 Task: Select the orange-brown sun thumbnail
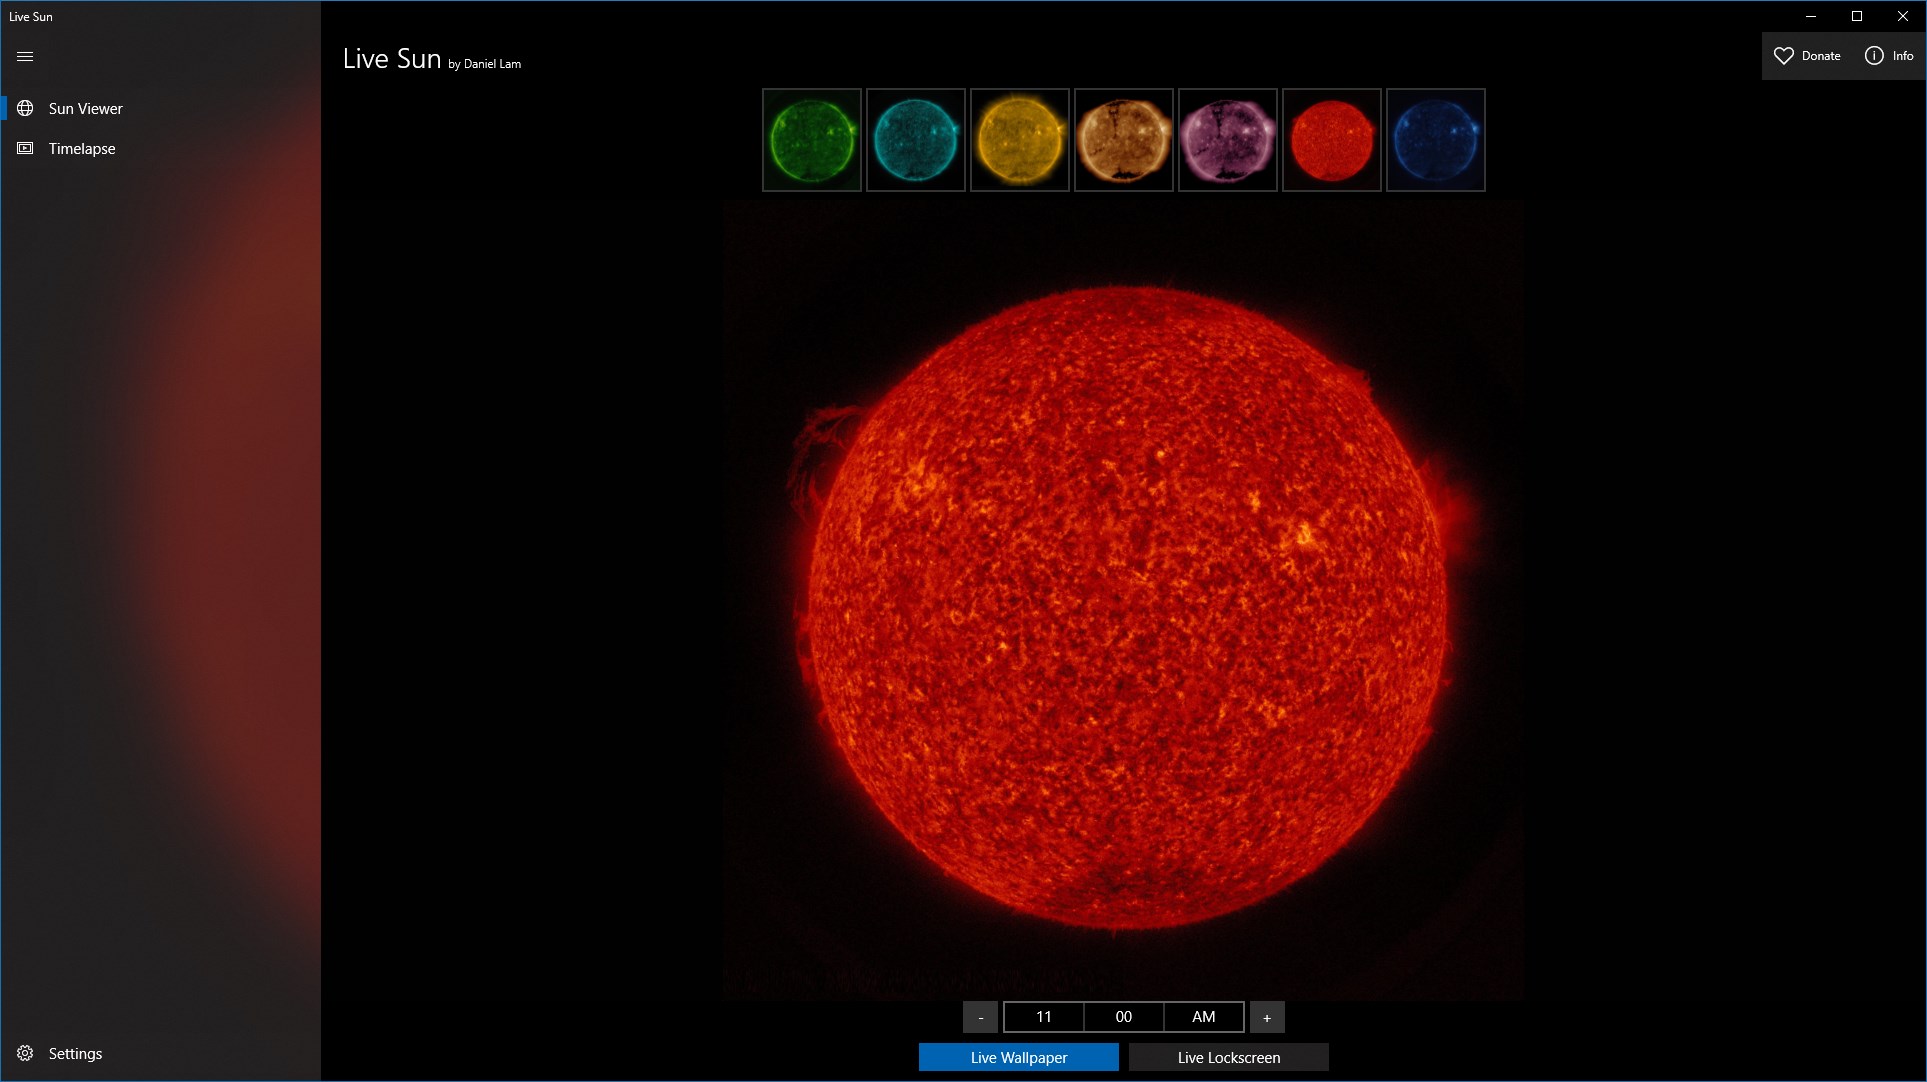click(1124, 140)
